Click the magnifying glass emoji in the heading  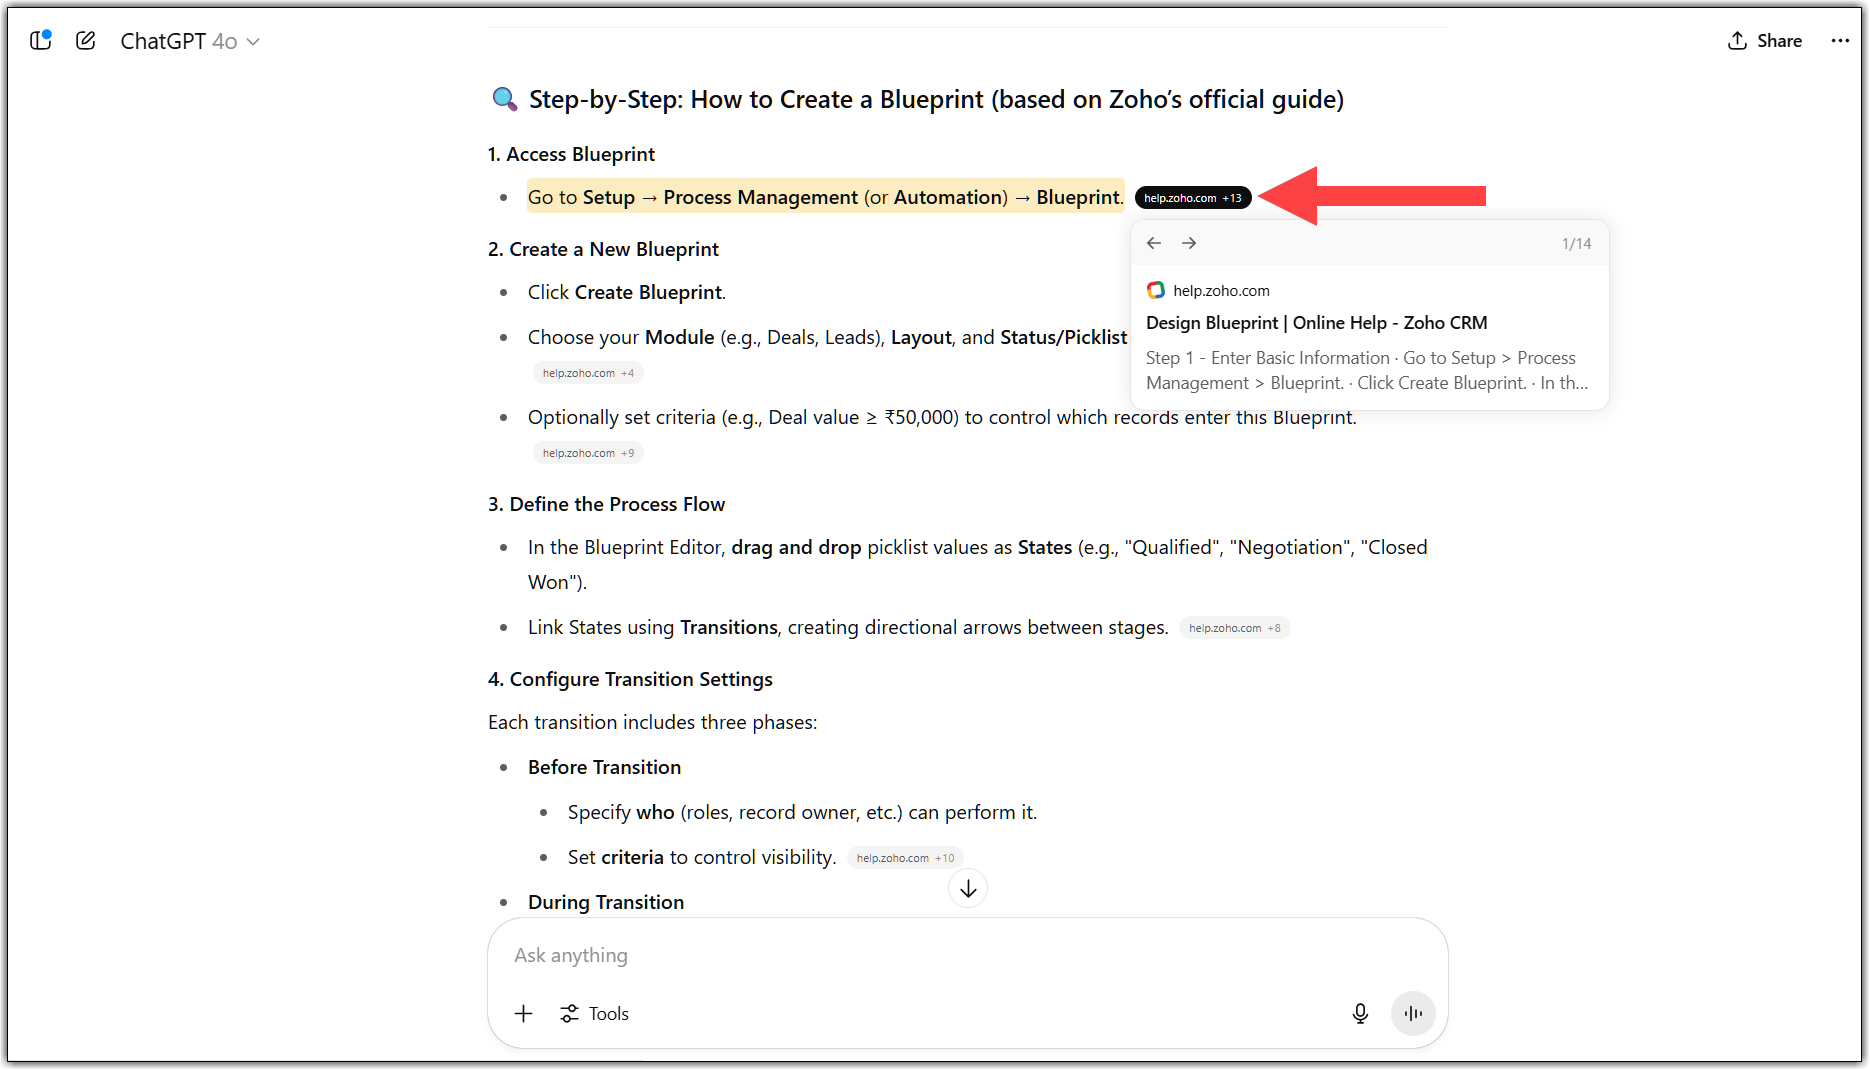tap(505, 99)
